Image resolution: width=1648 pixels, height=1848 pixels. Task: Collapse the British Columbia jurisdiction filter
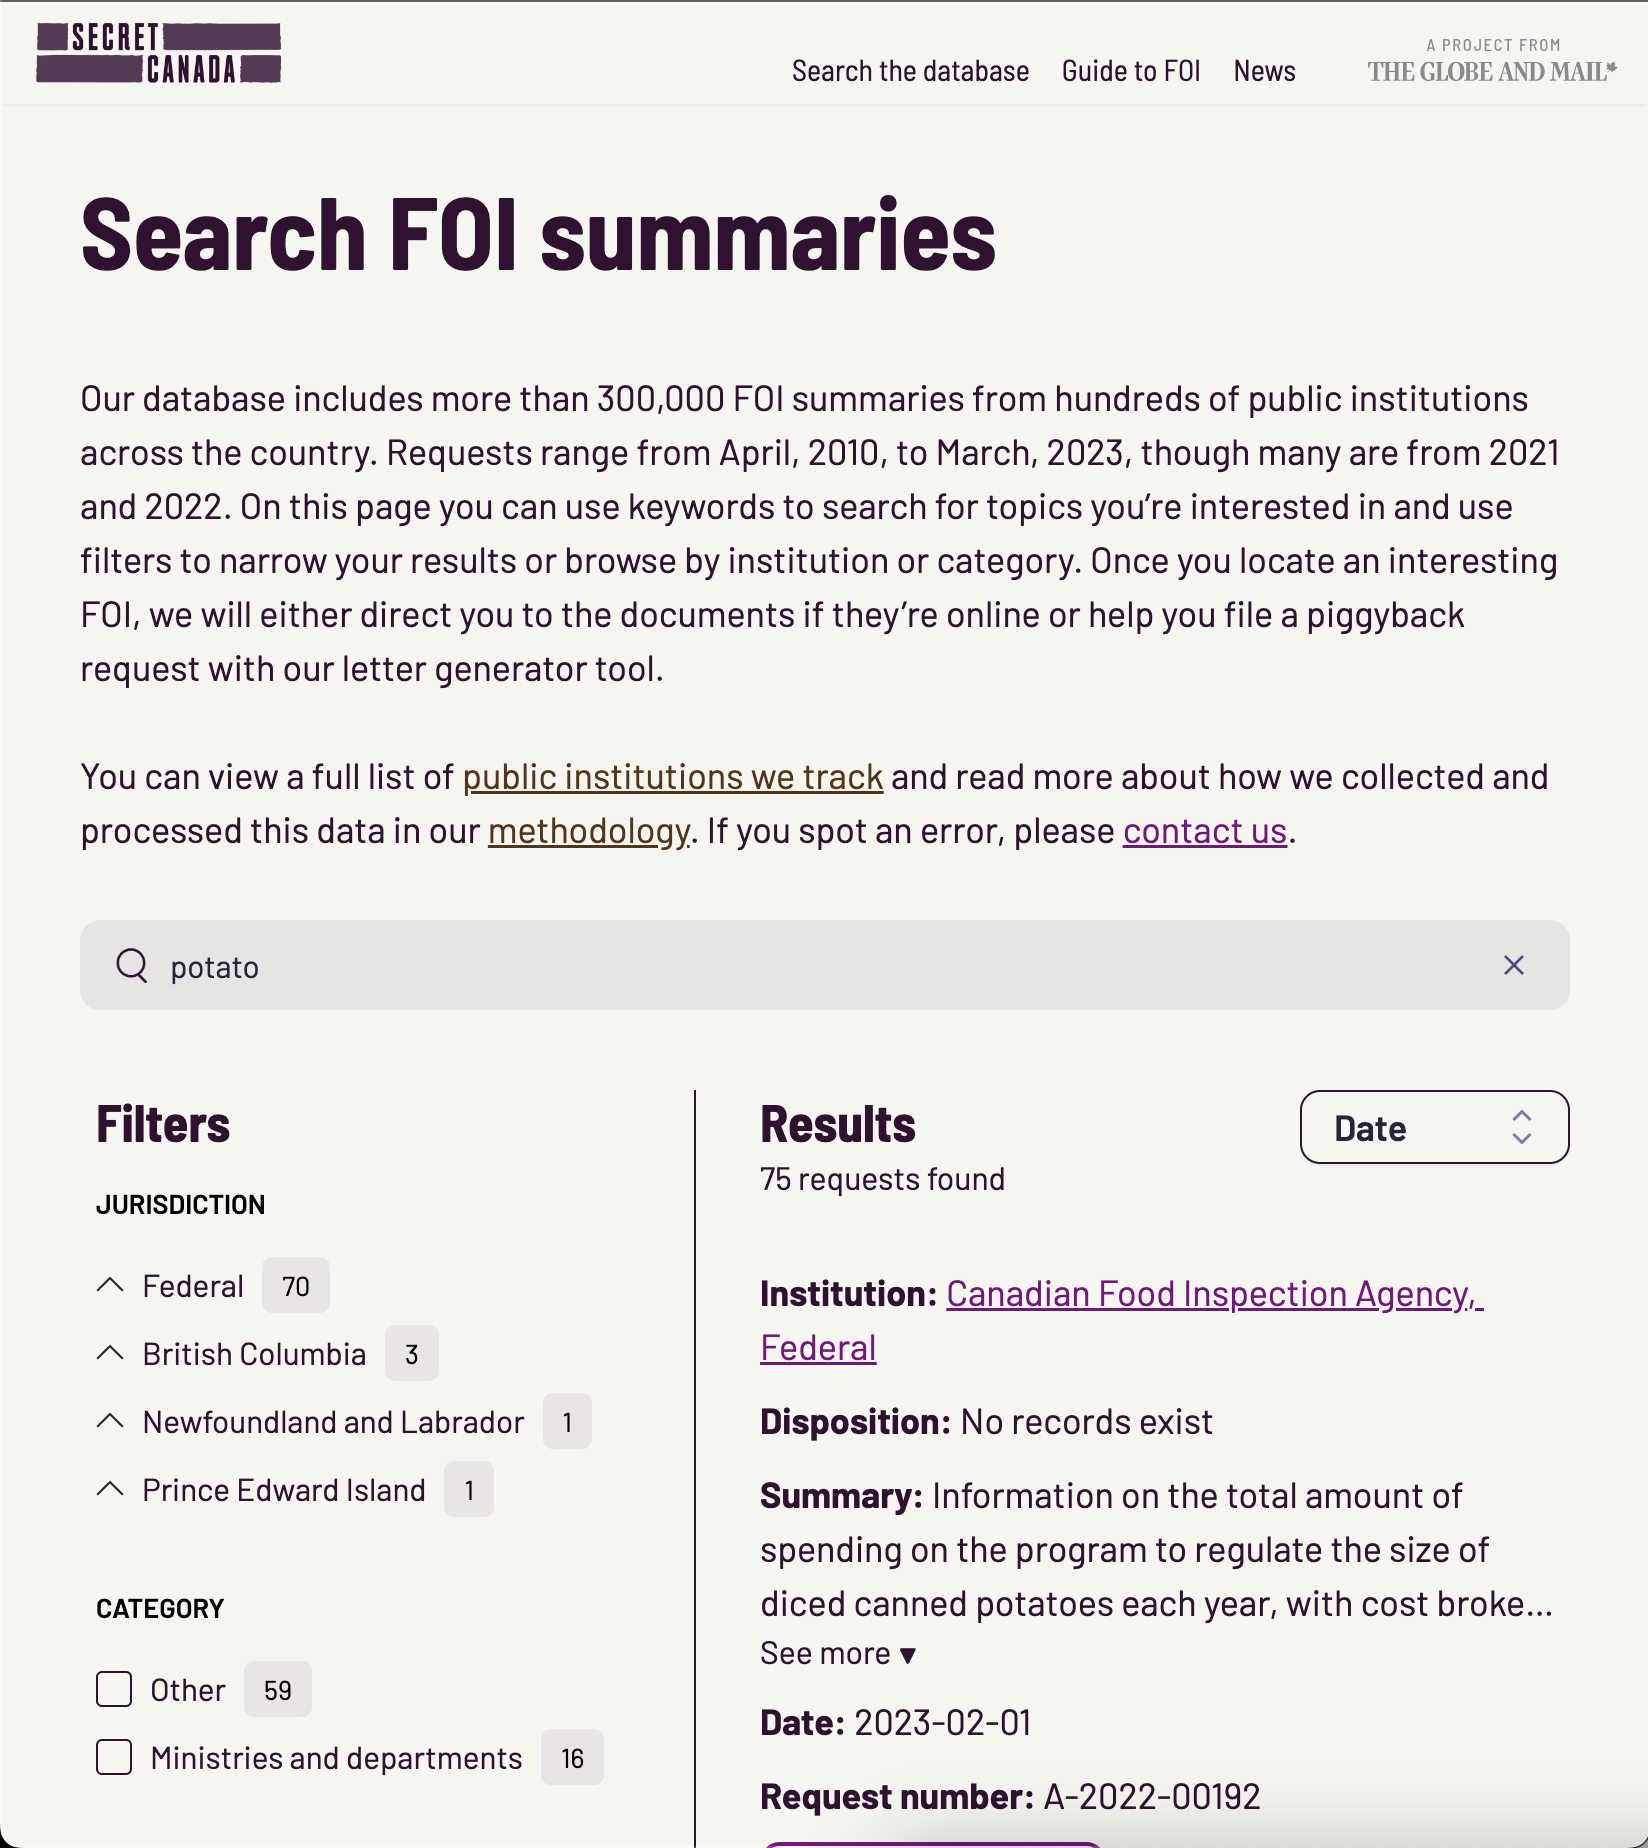click(x=110, y=1353)
